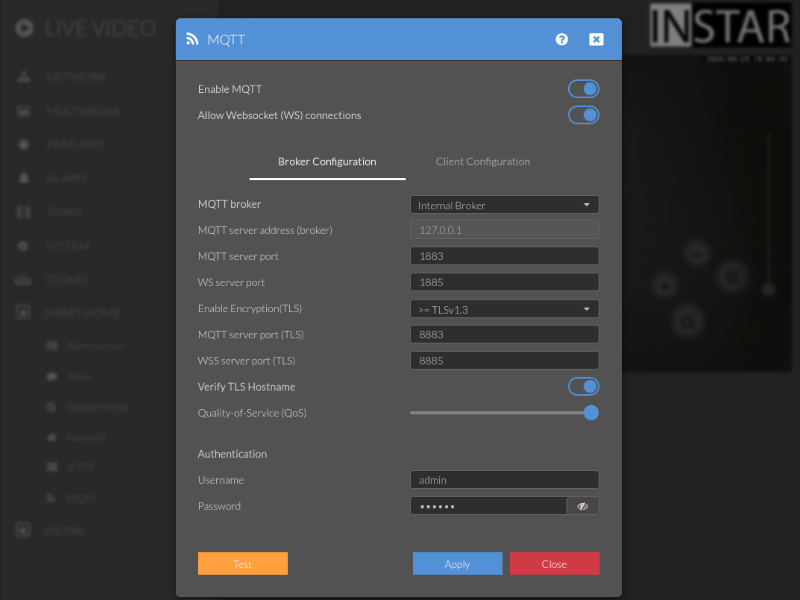Click the INSTAR logo at top right
The height and width of the screenshot is (600, 800).
(x=720, y=26)
